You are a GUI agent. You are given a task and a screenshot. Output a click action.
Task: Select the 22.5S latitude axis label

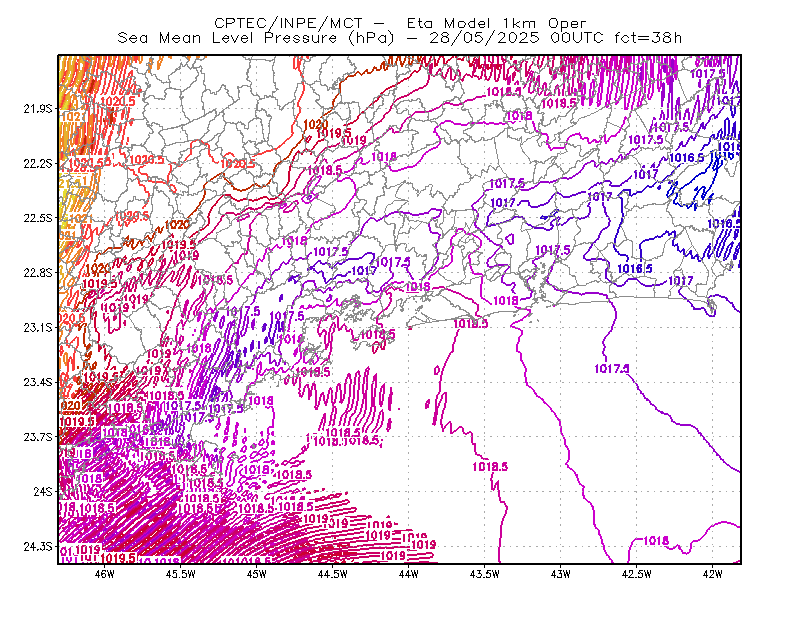point(38,218)
